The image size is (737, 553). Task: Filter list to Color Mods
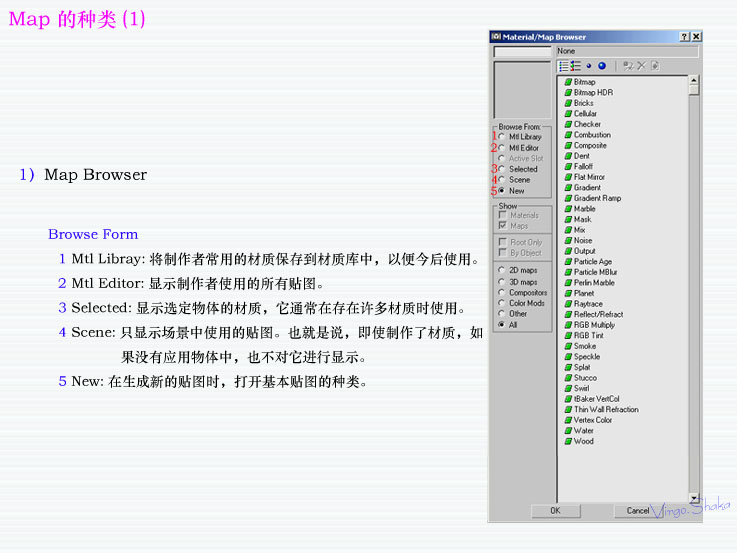pos(502,303)
